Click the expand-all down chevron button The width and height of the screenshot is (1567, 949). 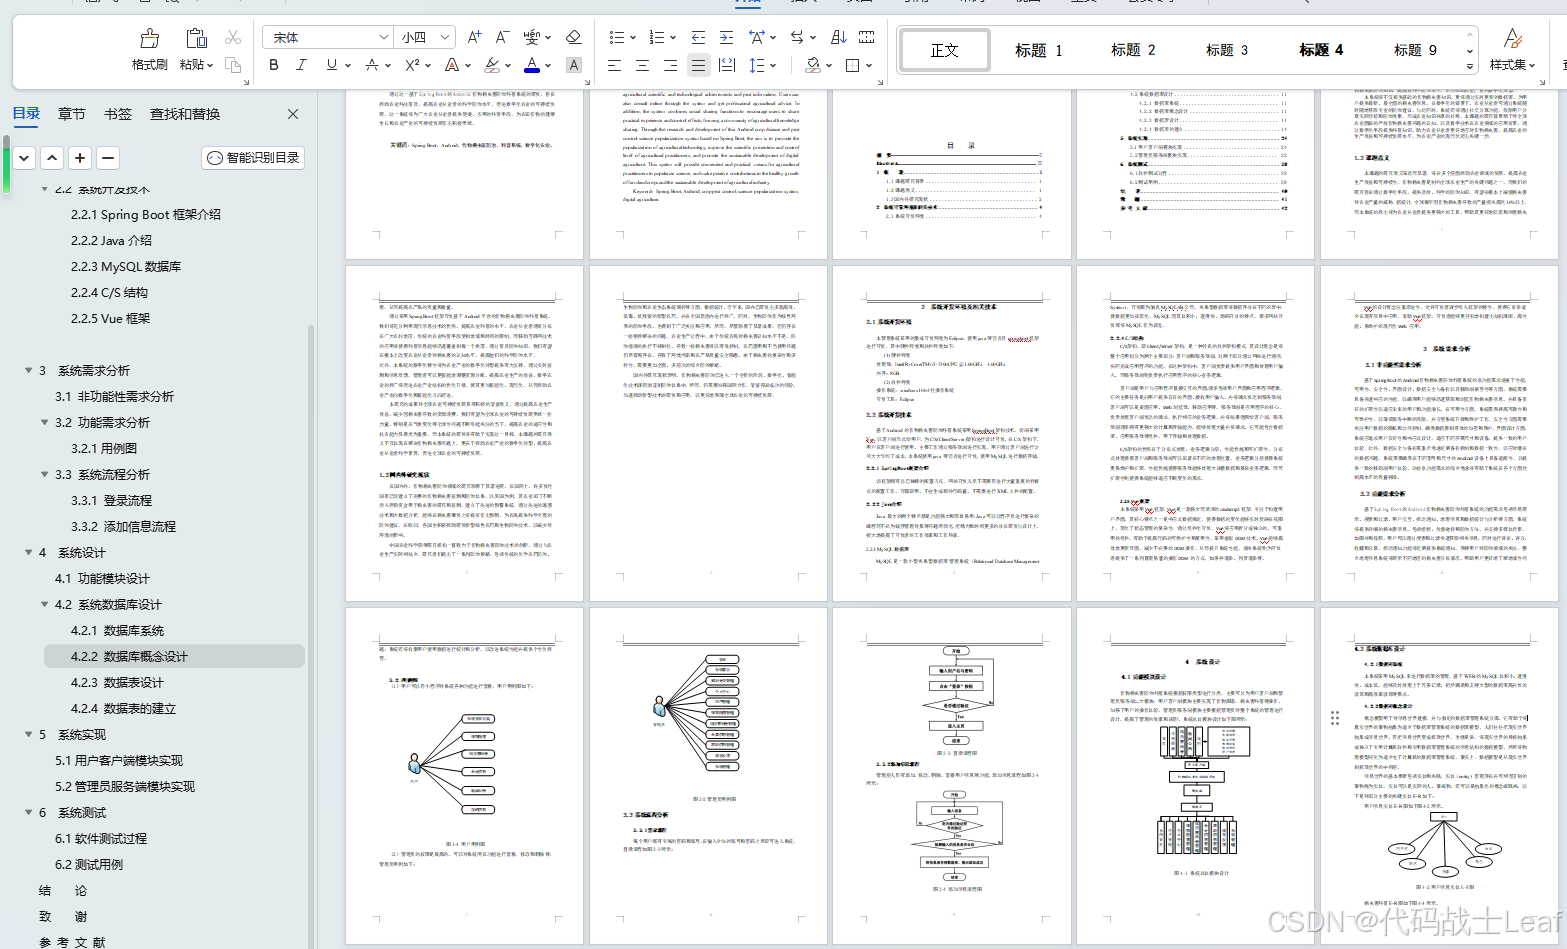24,158
